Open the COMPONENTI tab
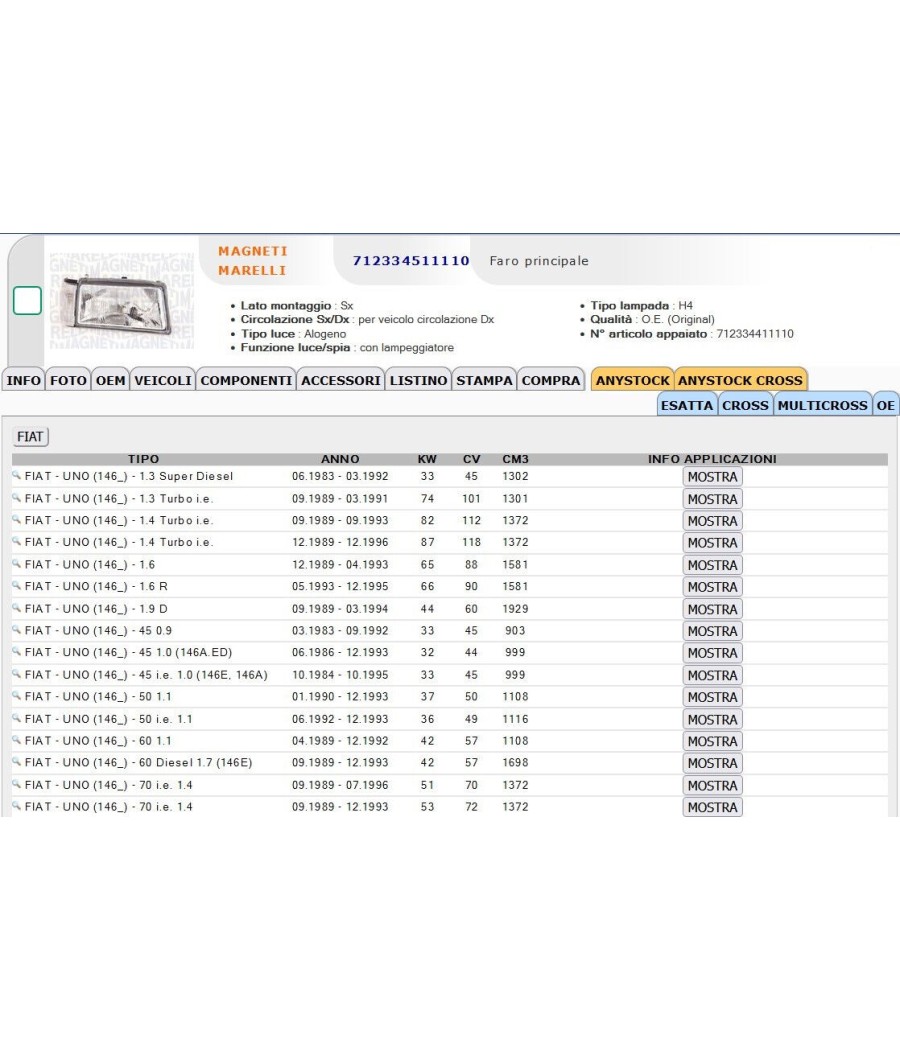The width and height of the screenshot is (900, 1050). 246,380
